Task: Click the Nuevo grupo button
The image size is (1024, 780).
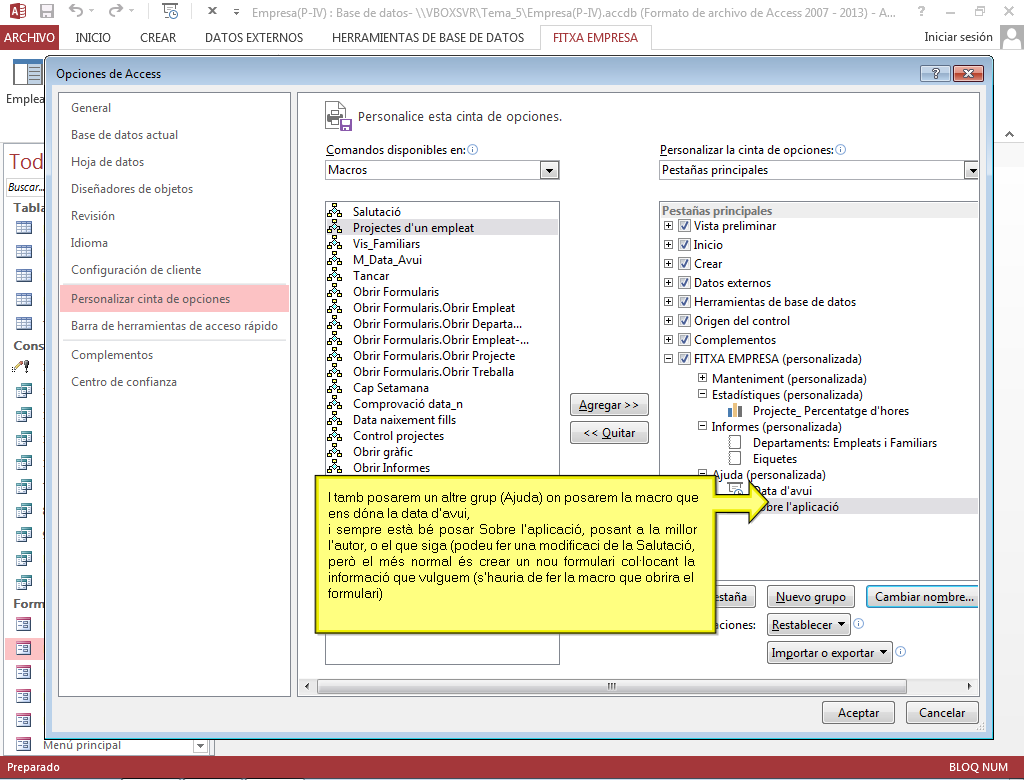Action: [810, 596]
